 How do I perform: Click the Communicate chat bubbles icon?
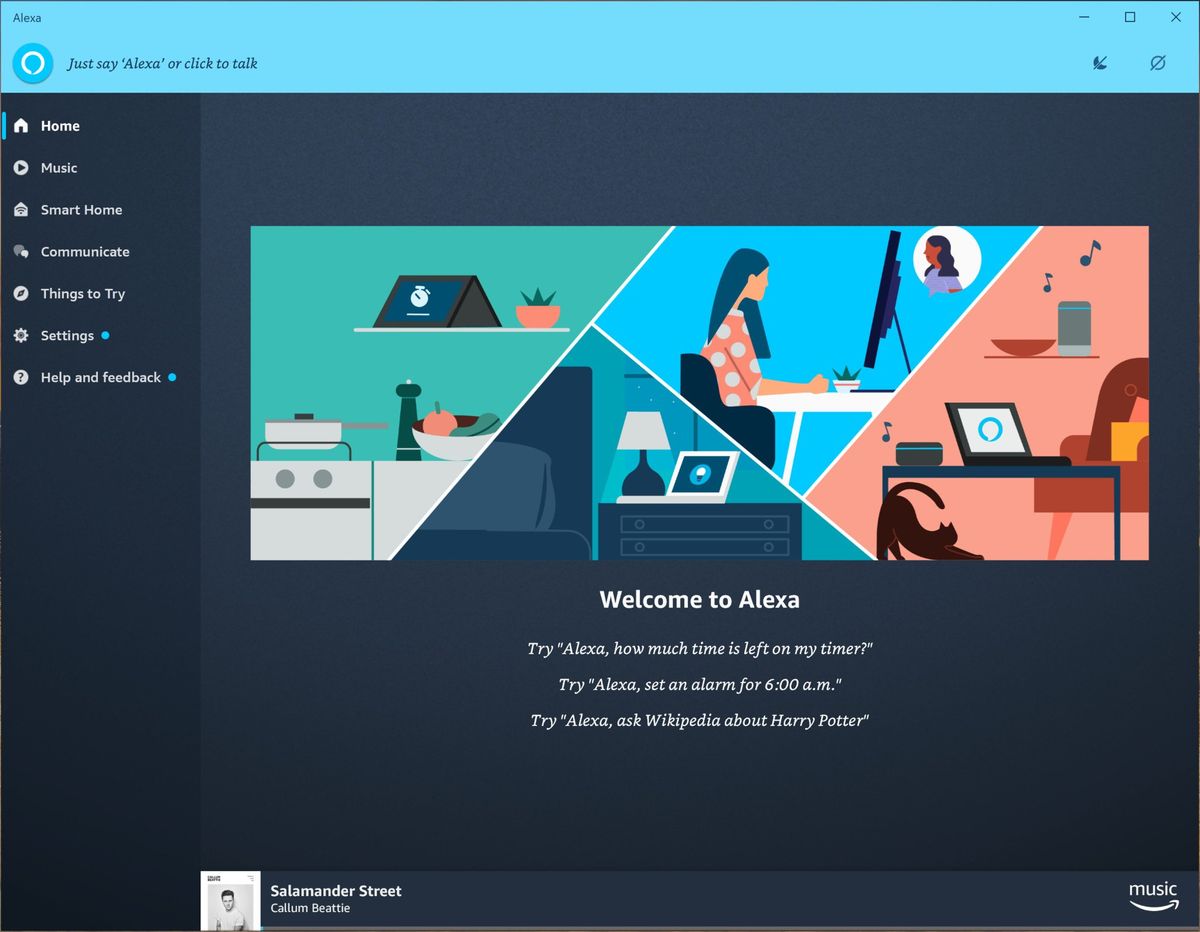coord(21,252)
